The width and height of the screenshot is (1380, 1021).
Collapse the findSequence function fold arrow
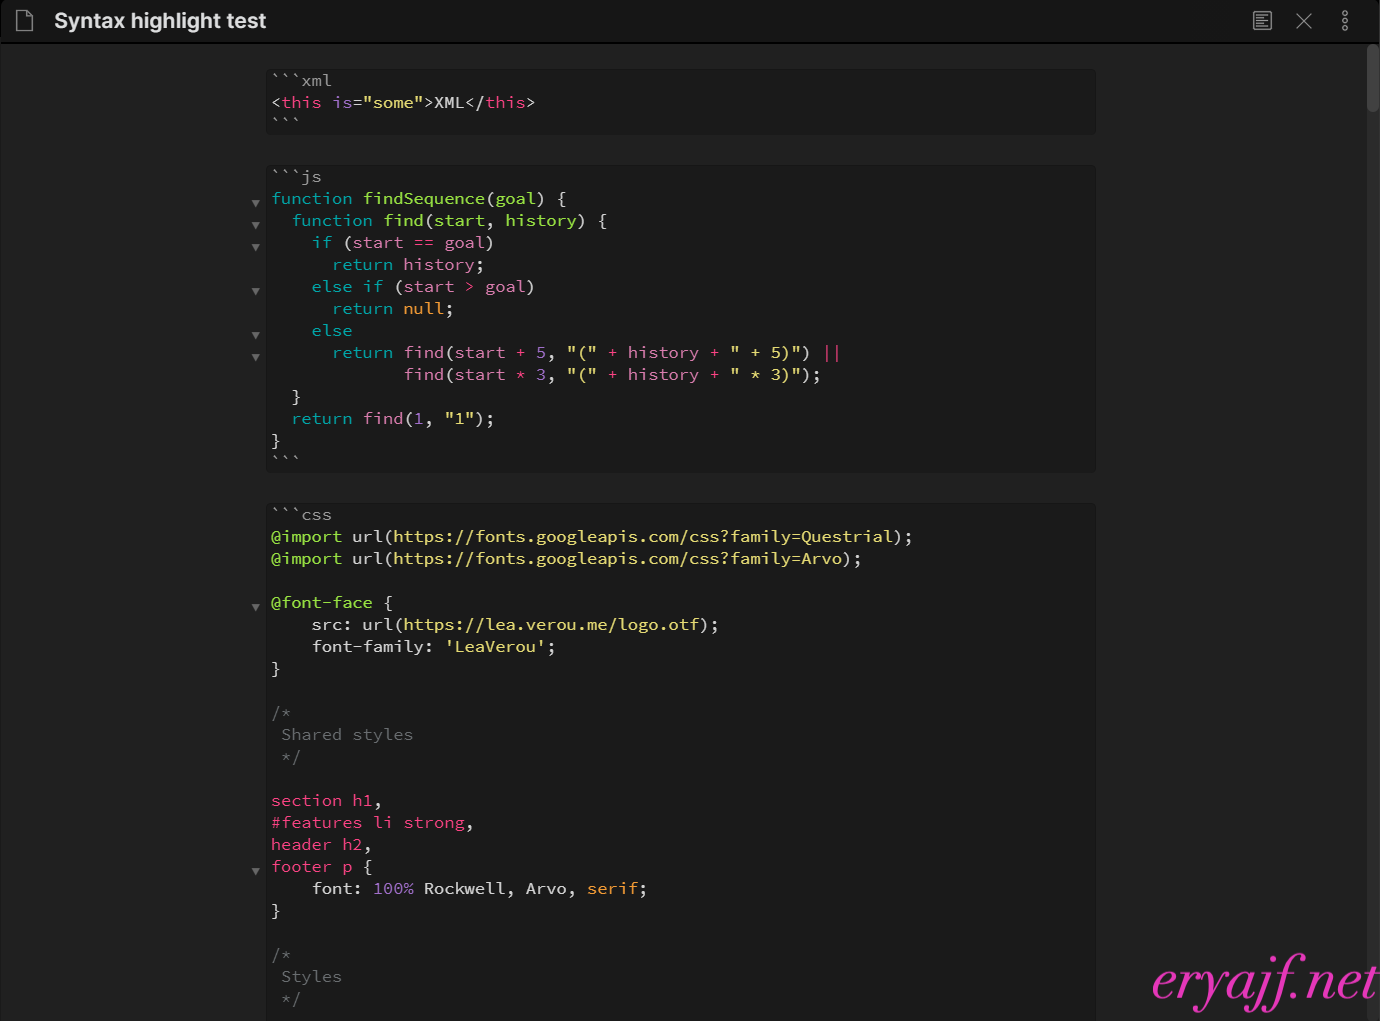coord(256,203)
